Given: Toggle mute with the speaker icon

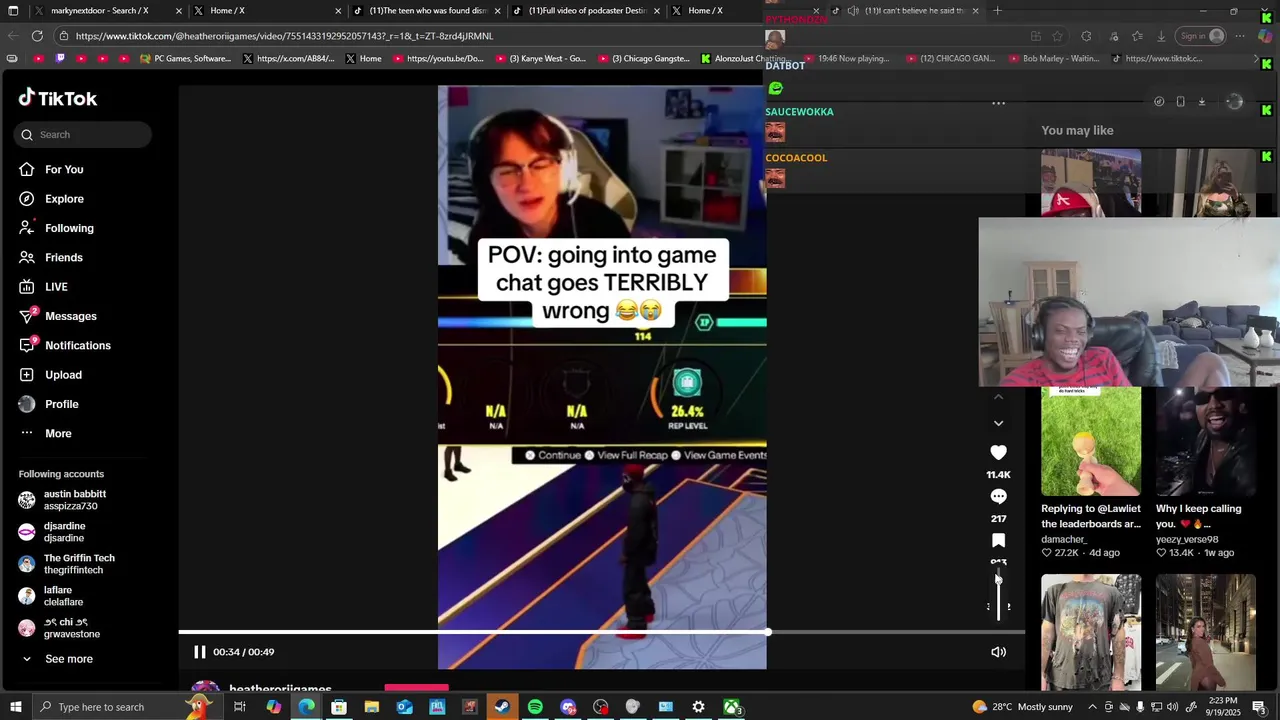Looking at the screenshot, I should click(x=998, y=652).
